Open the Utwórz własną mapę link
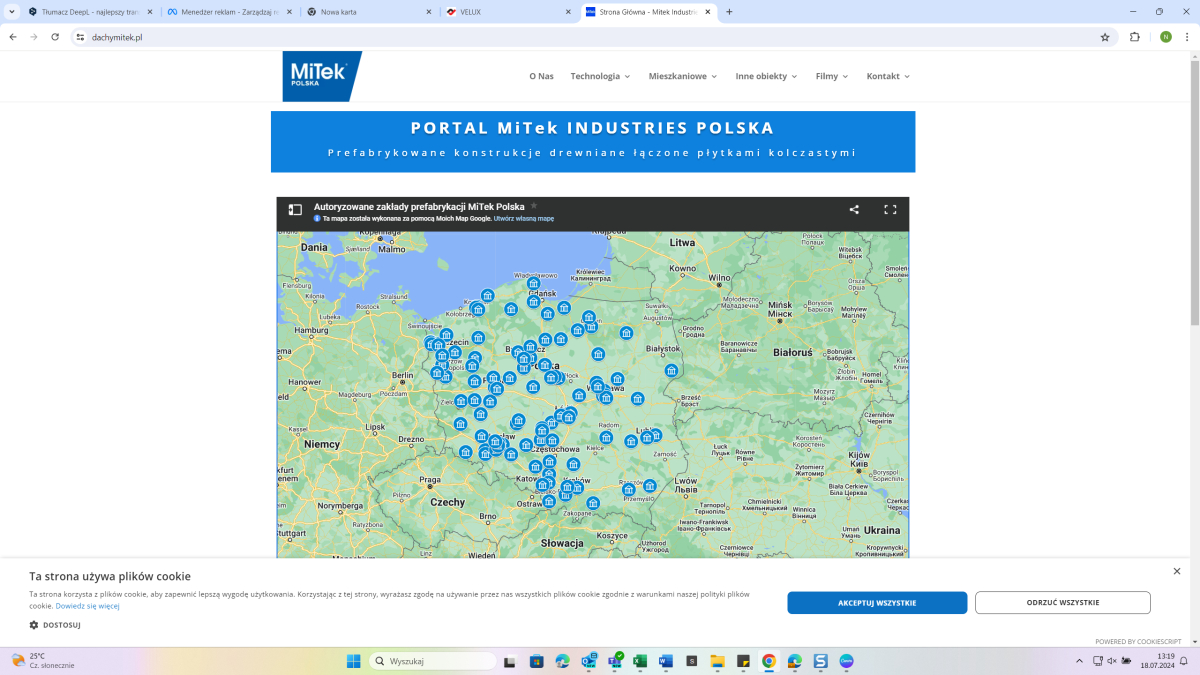Viewport: 1200px width, 675px height. click(x=524, y=218)
